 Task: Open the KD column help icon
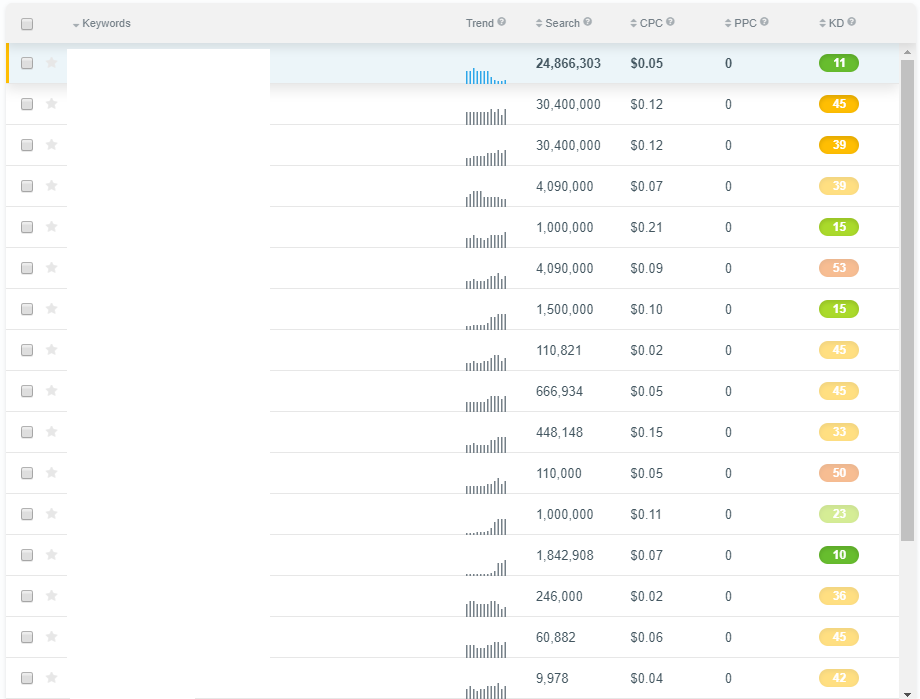851,22
